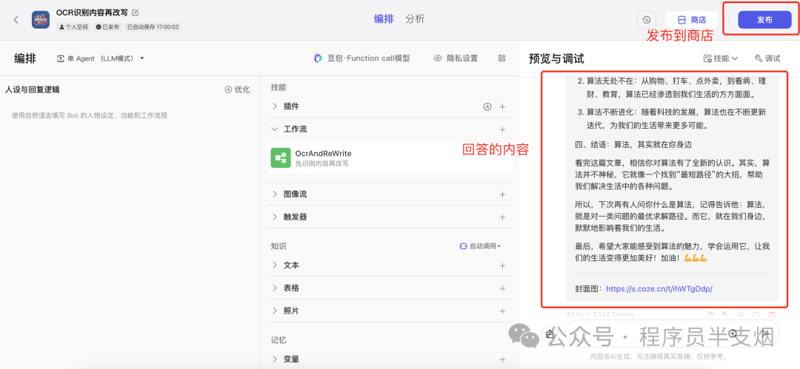The height and width of the screenshot is (369, 800).
Task: Open the 技能 dropdown in the preview panel
Action: click(720, 59)
